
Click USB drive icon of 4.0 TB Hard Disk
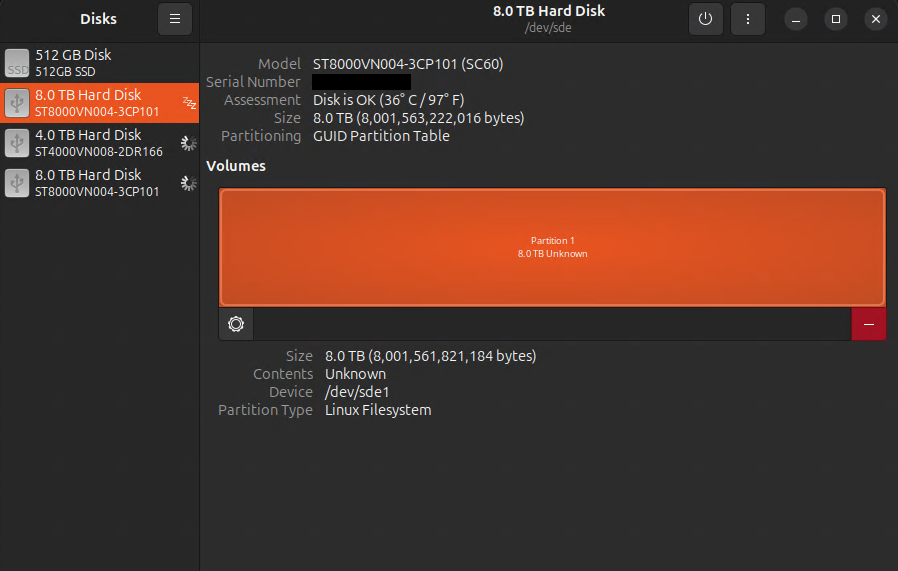(x=17, y=143)
